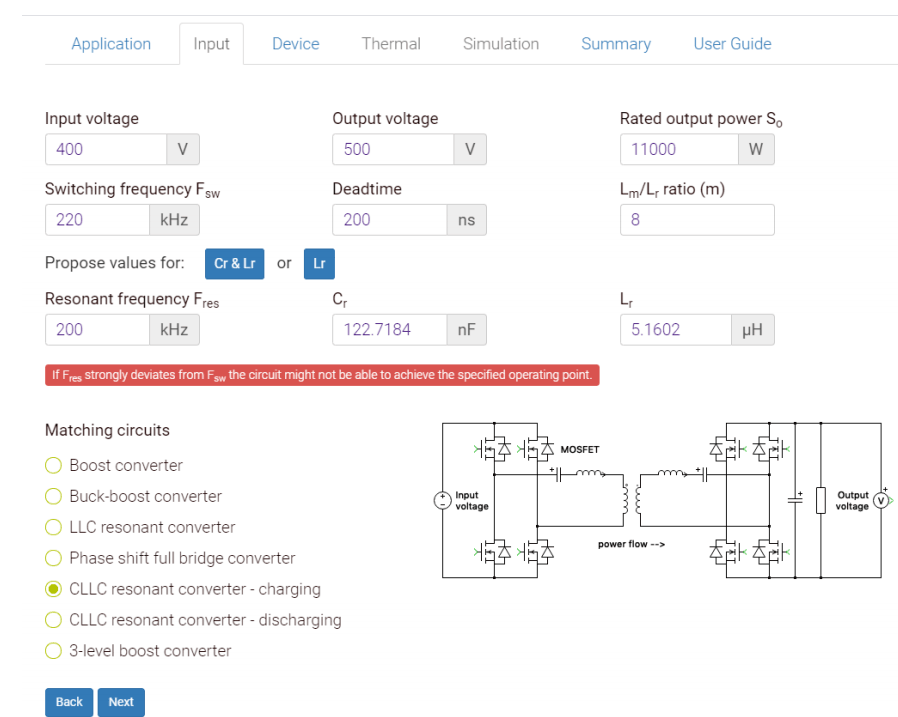
Task: Choose the 3-level boost converter
Action: click(53, 651)
